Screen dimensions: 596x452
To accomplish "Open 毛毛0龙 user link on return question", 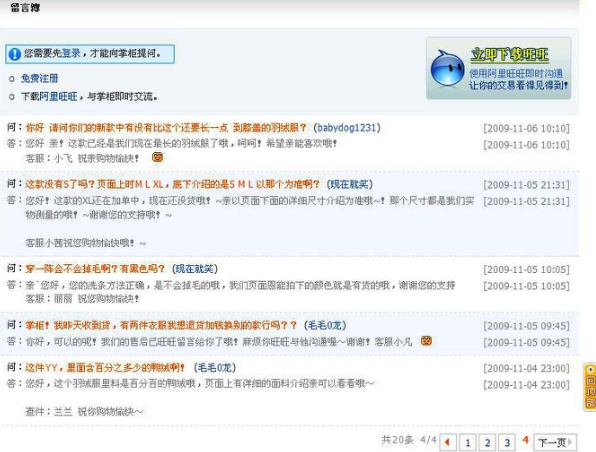I will 325,325.
